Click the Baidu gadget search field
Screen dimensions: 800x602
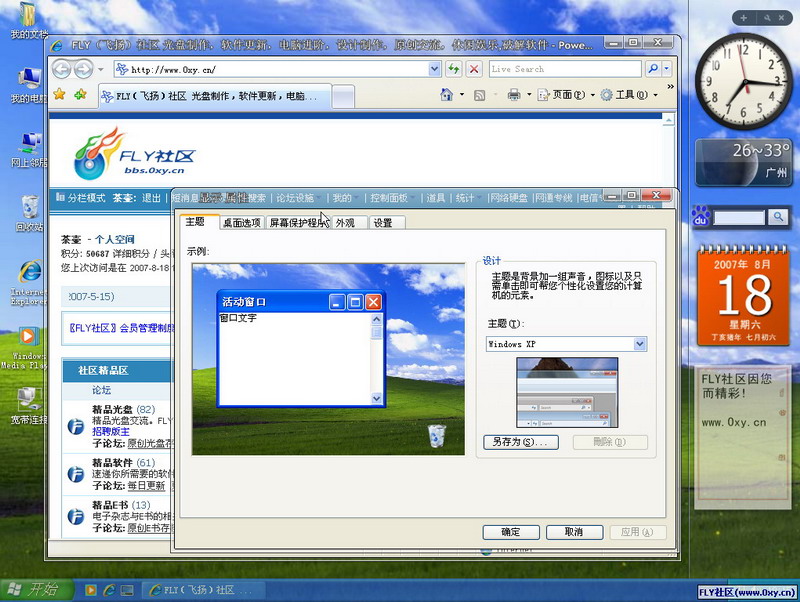(x=739, y=218)
